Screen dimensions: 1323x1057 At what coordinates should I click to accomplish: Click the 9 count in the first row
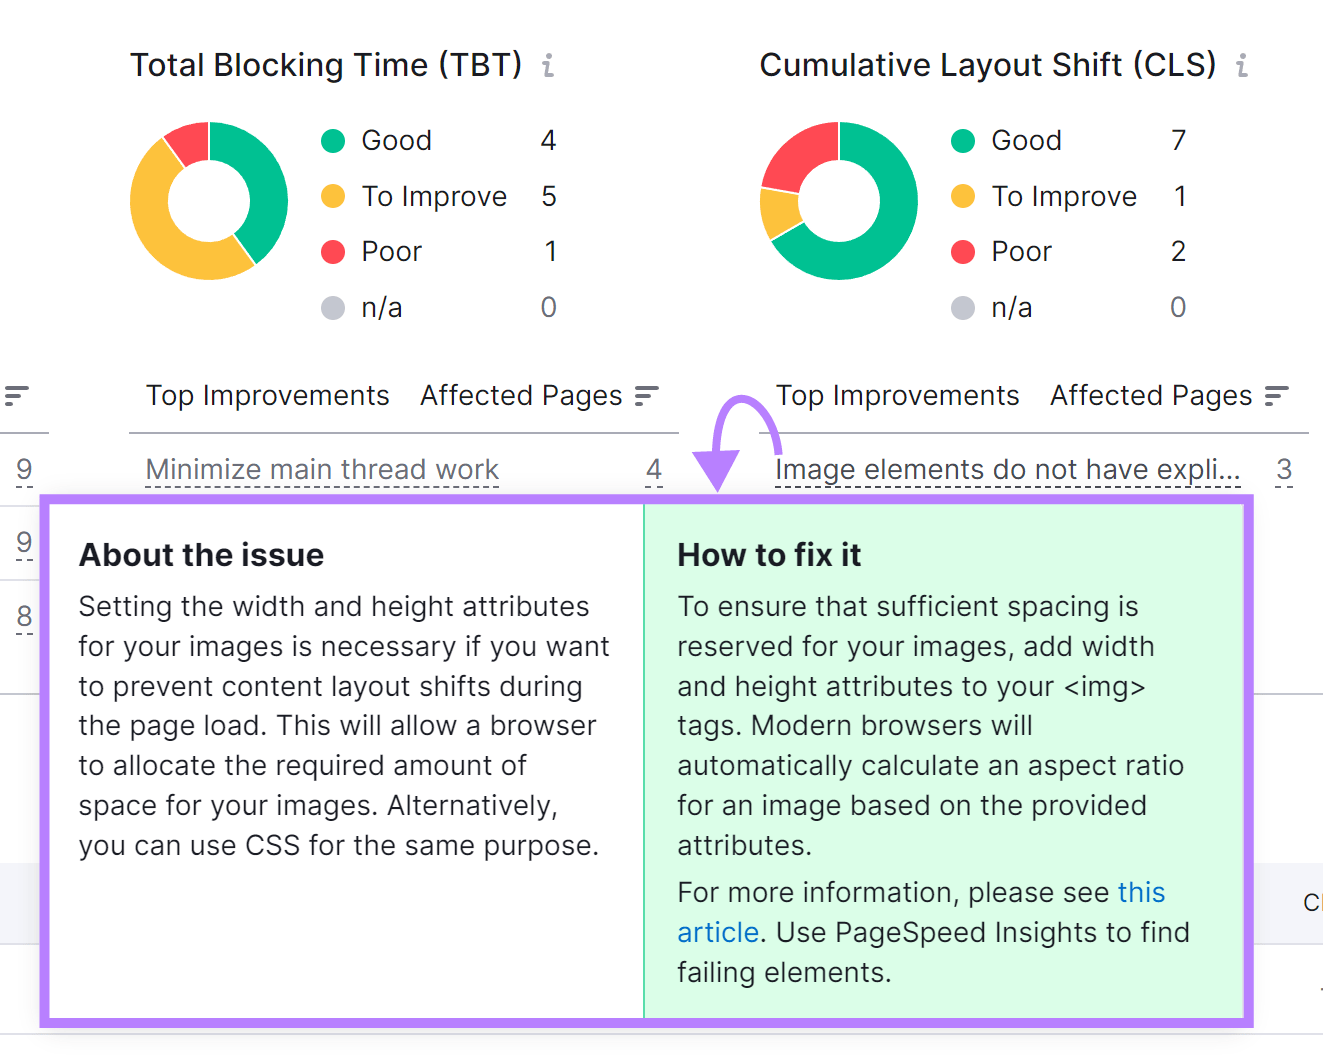click(x=23, y=469)
